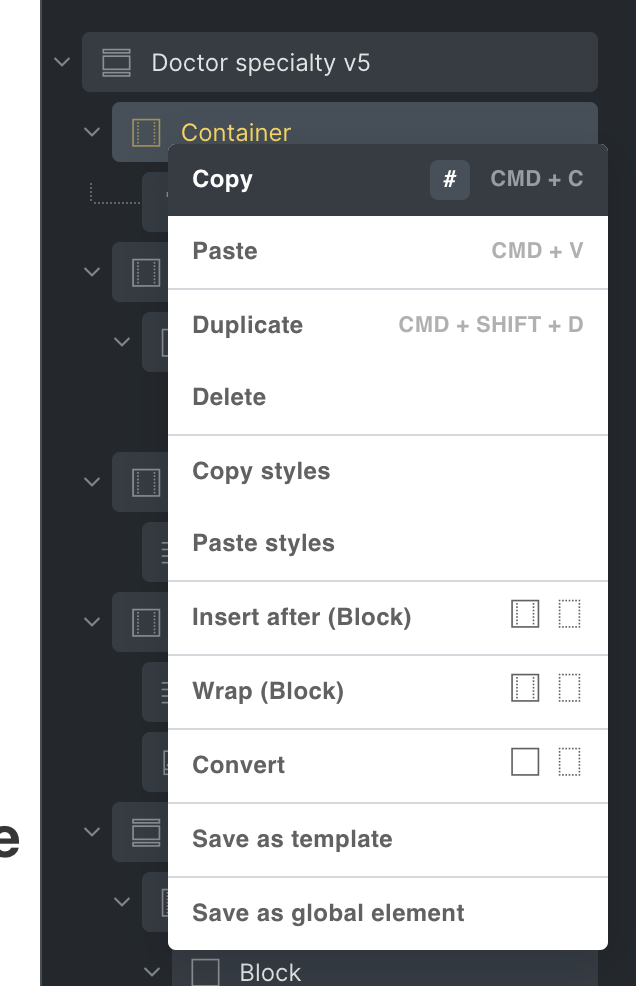
Task: Convert to dotted div icon
Action: tap(569, 762)
